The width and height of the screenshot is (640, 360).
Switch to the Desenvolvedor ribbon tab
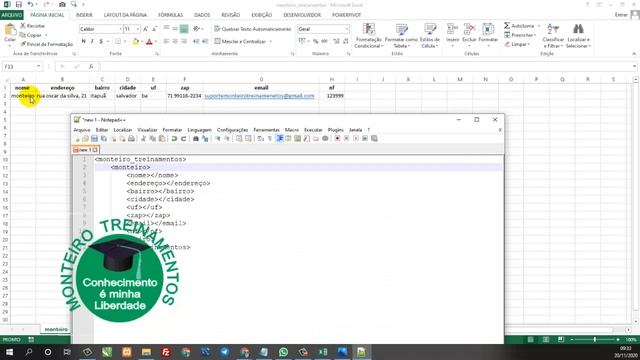pos(302,15)
